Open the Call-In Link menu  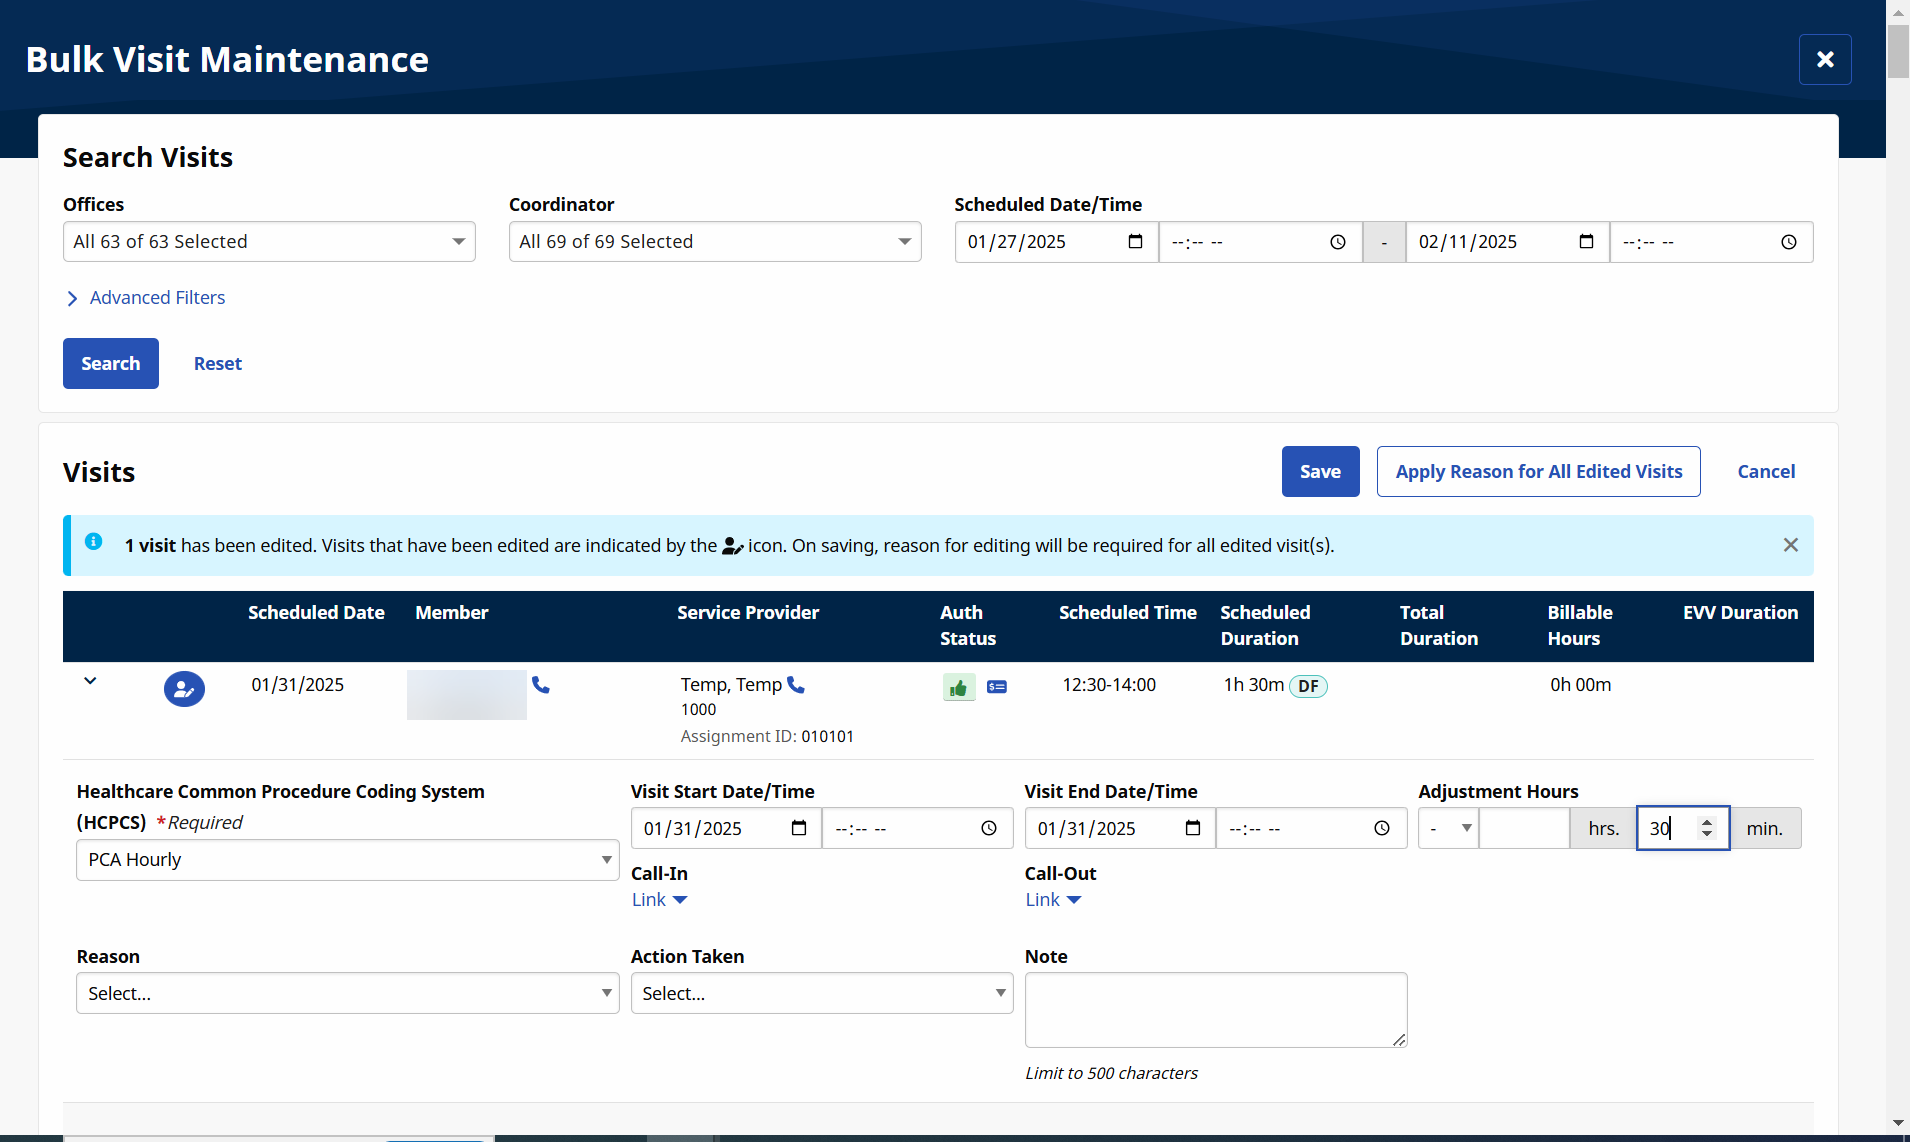point(659,900)
